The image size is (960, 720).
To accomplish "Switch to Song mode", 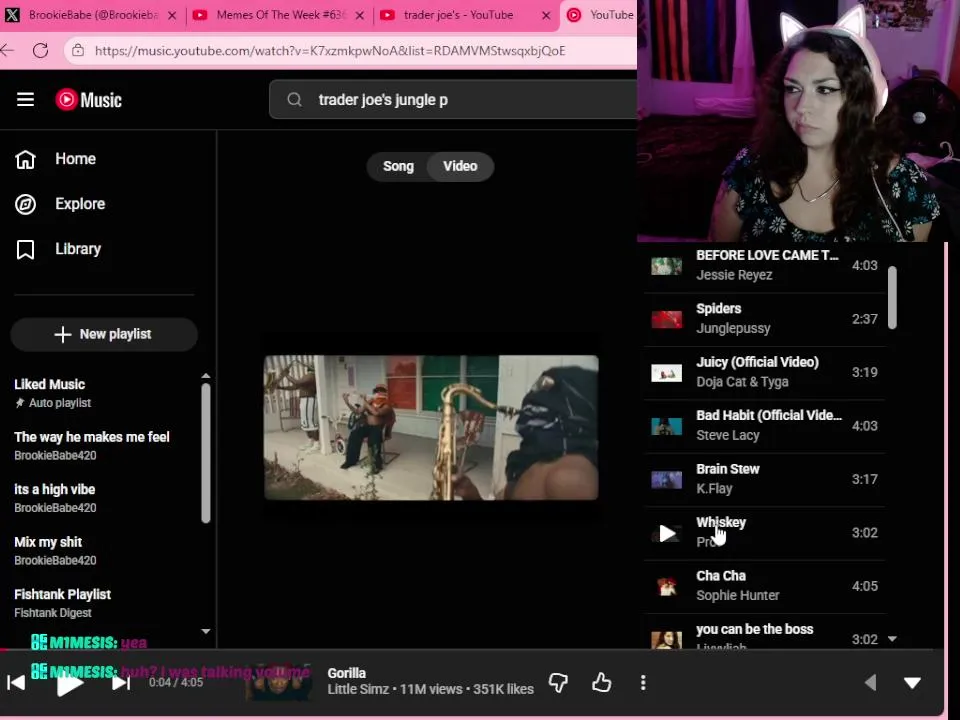I will [398, 167].
